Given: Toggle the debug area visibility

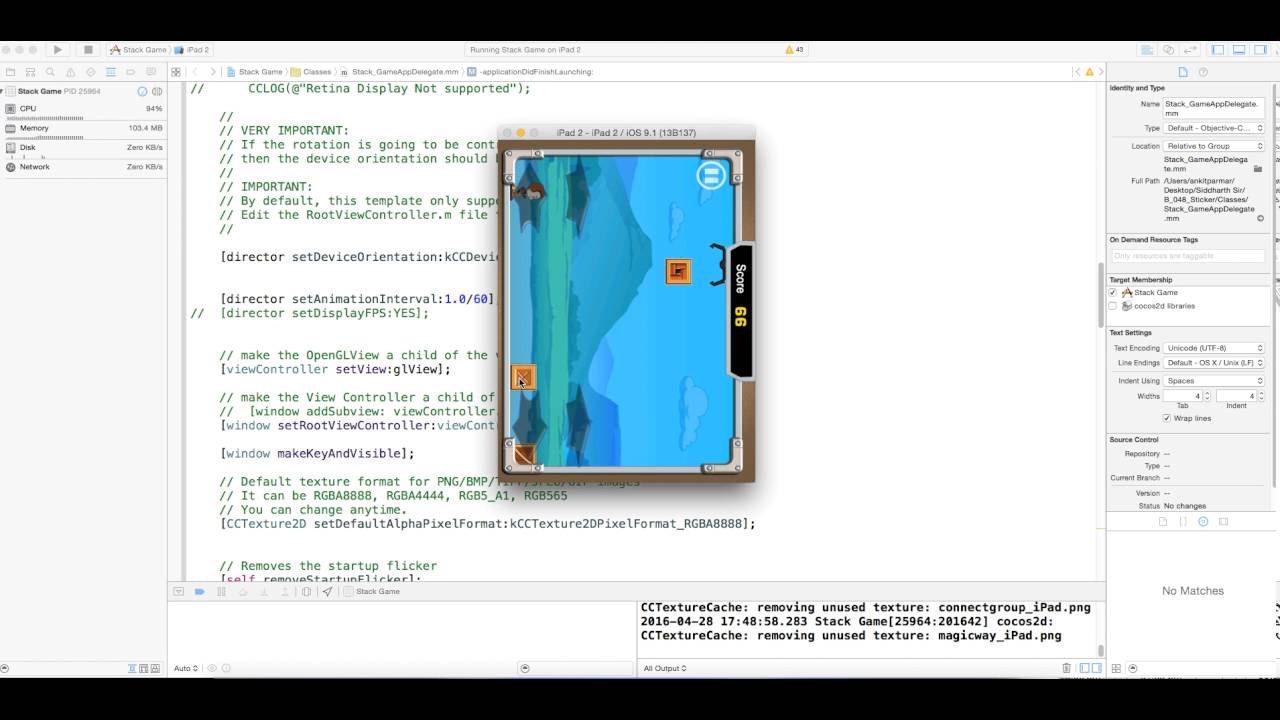Looking at the screenshot, I should 1238,50.
